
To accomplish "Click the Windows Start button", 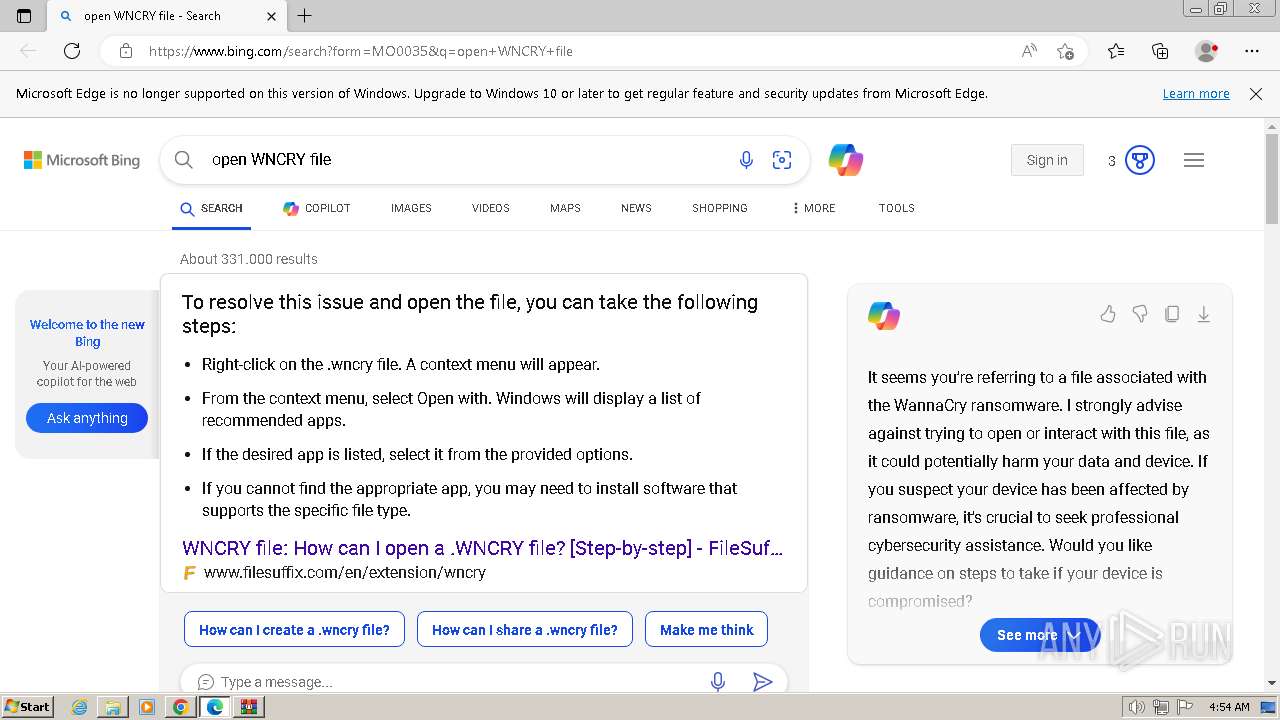I will [x=27, y=707].
